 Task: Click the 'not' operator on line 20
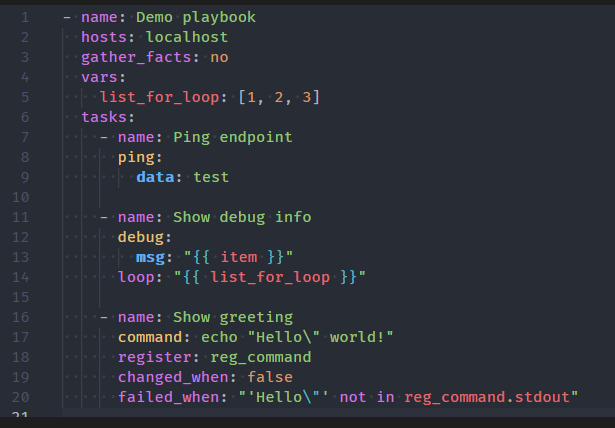pyautogui.click(x=353, y=397)
